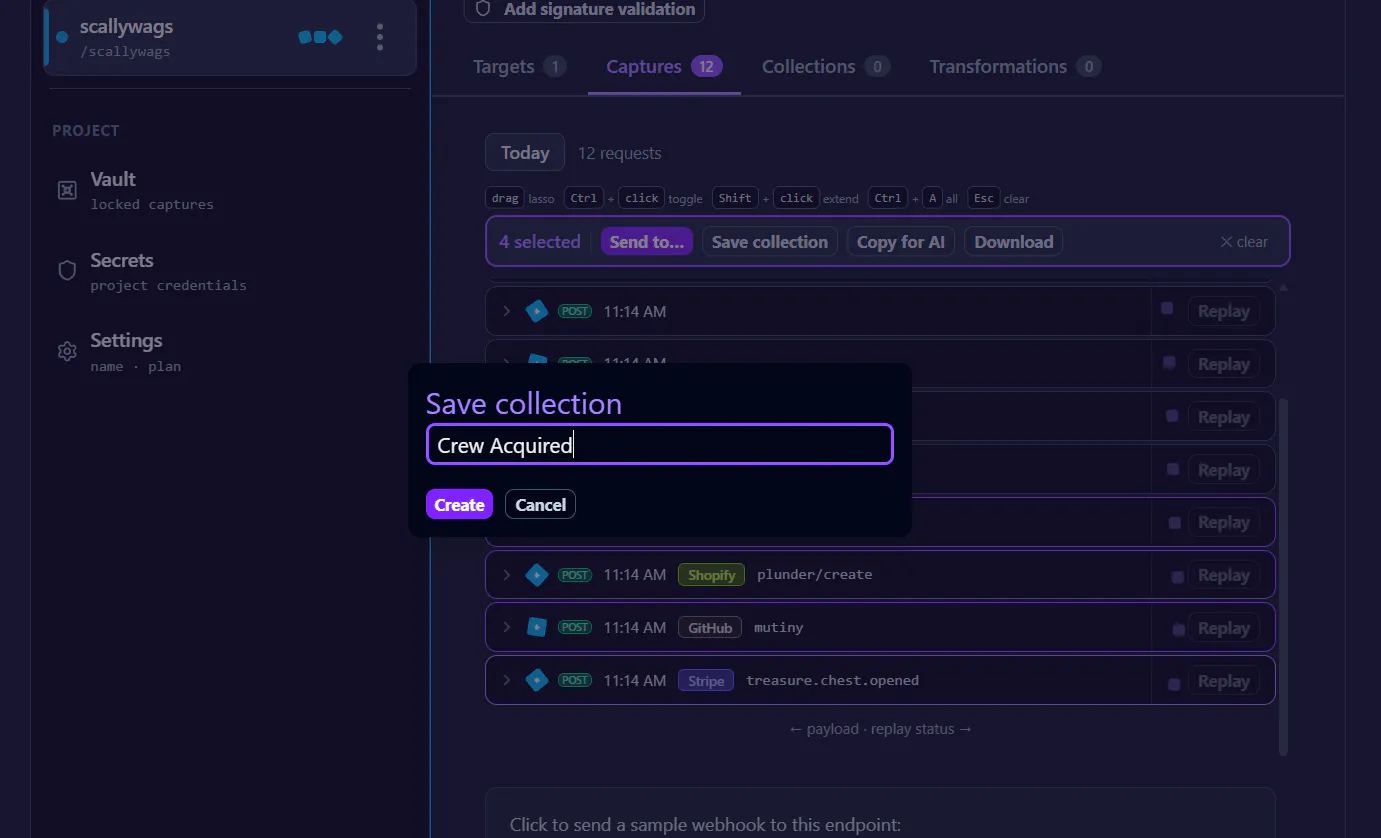The image size is (1381, 838).
Task: Click Copy for AI
Action: coord(901,242)
